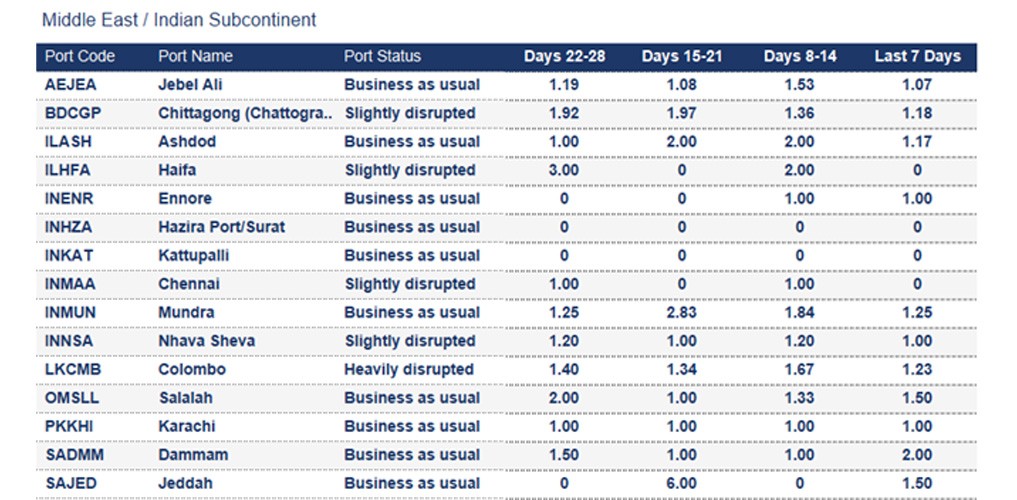Sort by Days 22-28 column header
Viewport: 1017px width, 500px height.
click(x=564, y=57)
